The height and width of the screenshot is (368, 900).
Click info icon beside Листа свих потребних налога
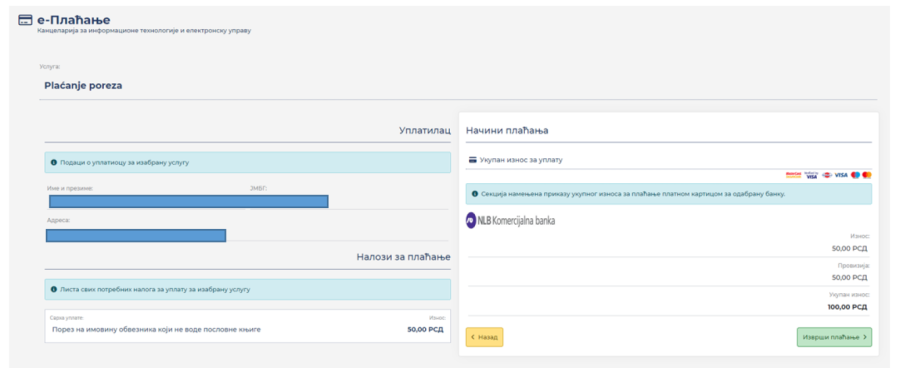click(54, 289)
